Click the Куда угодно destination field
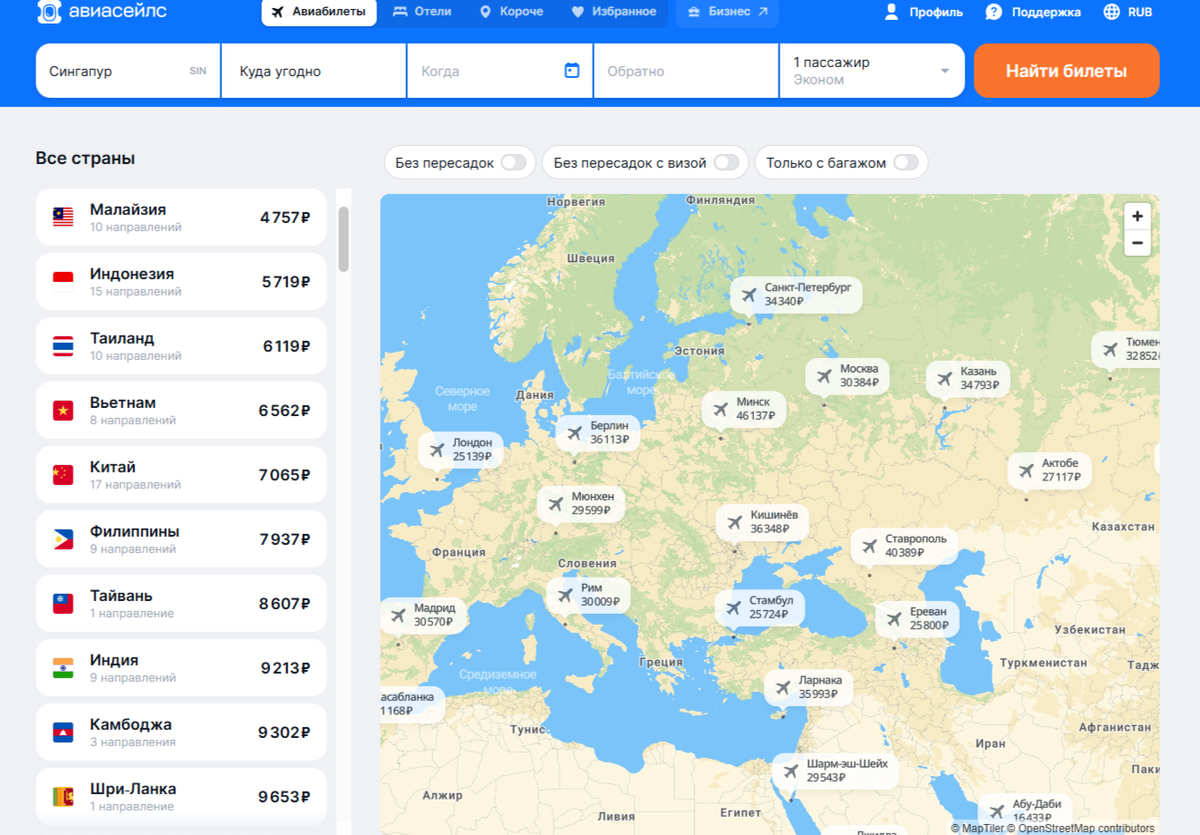The height and width of the screenshot is (835, 1200). tap(314, 71)
